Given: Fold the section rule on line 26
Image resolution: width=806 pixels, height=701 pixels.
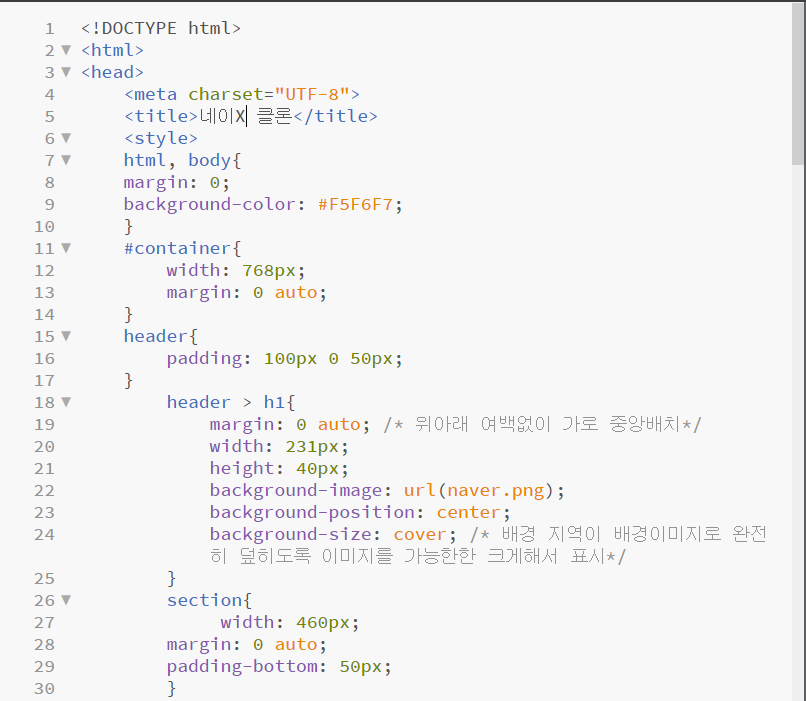Looking at the screenshot, I should [66, 600].
